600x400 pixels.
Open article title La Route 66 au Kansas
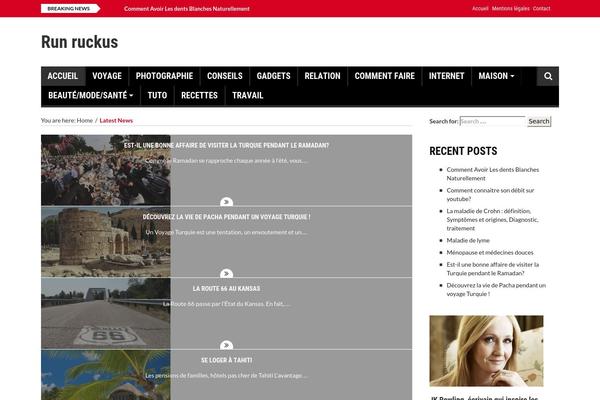pos(226,289)
